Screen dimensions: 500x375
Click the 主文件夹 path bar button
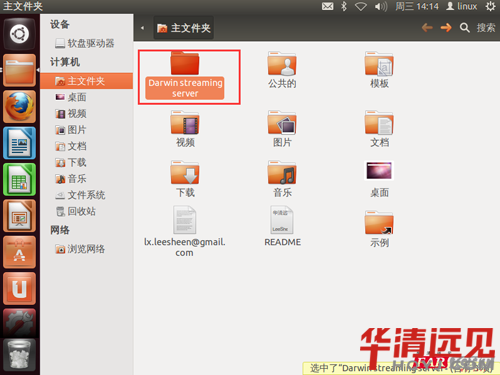coord(184,28)
